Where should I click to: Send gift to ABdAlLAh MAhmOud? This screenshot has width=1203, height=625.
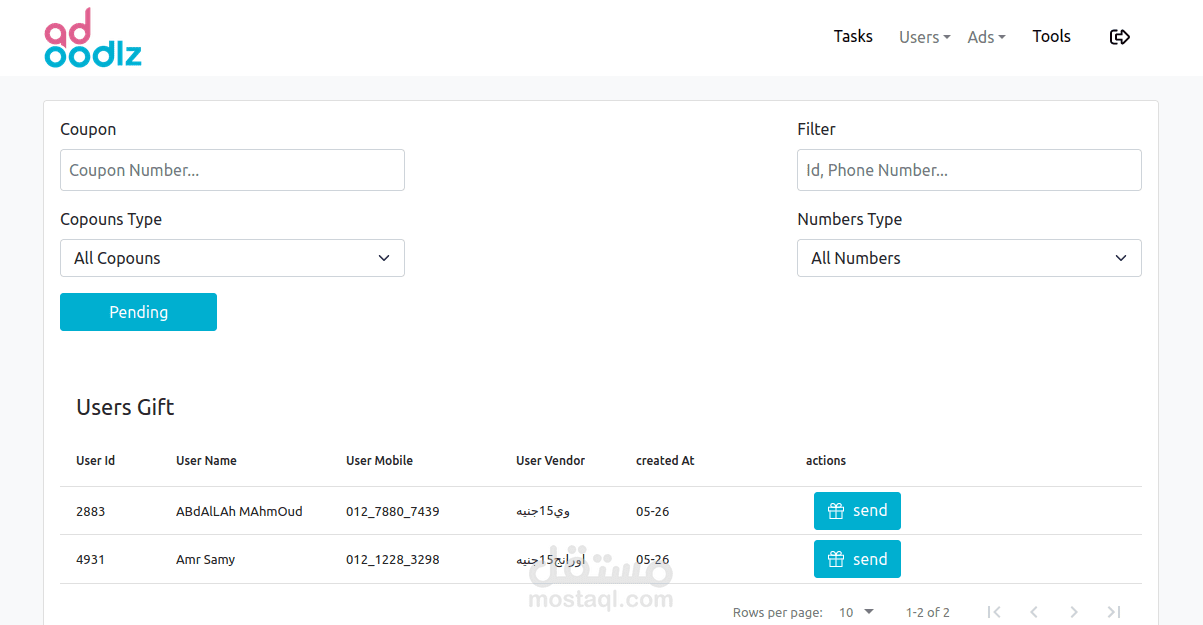(857, 511)
